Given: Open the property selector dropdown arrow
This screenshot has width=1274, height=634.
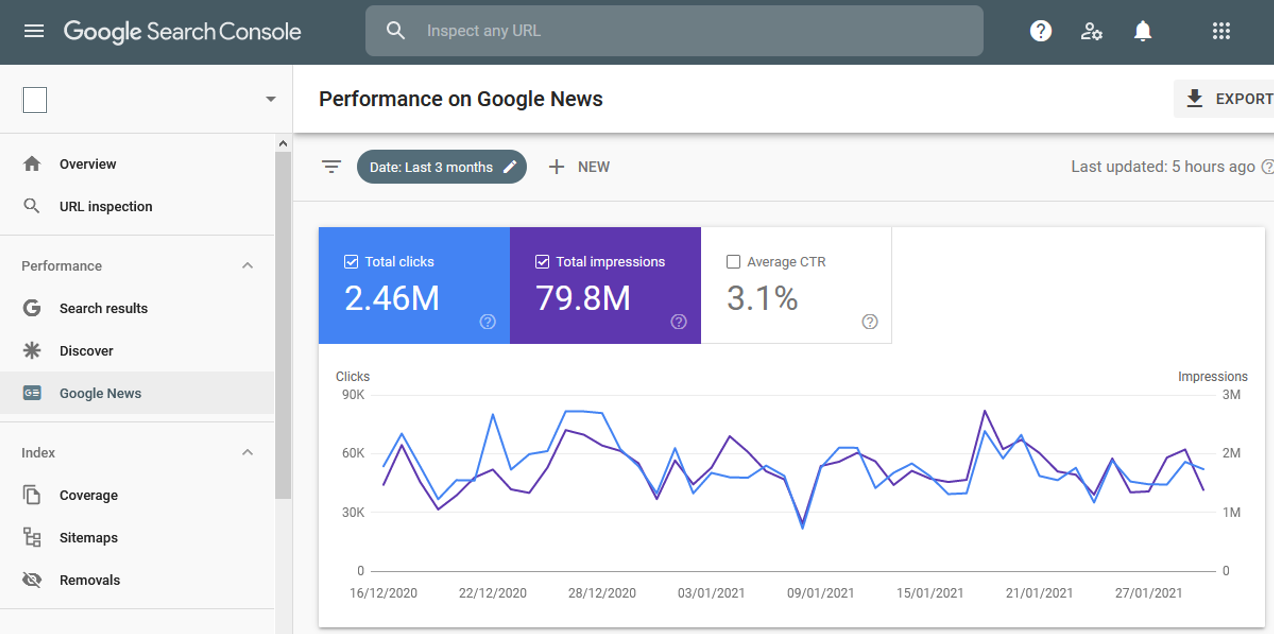Looking at the screenshot, I should [x=270, y=100].
